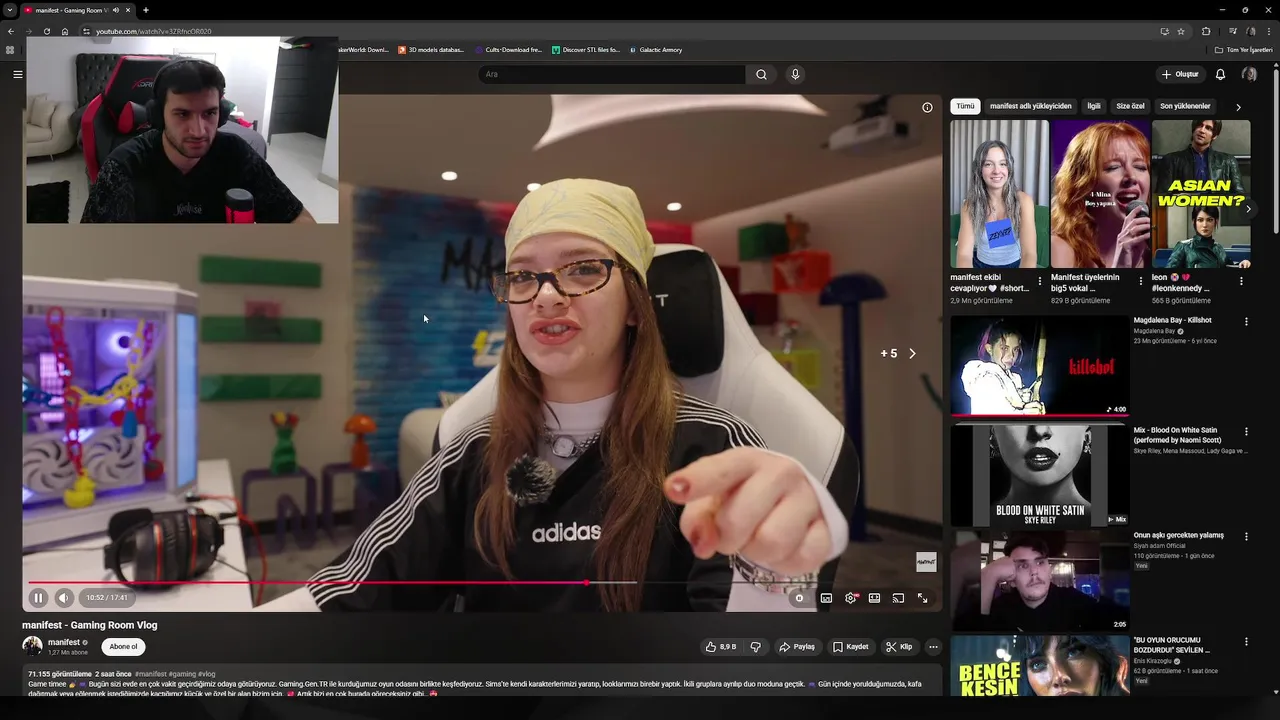The image size is (1280, 720).
Task: Open the 'Magdalena Bay - Killshot' video title
Action: point(1172,320)
